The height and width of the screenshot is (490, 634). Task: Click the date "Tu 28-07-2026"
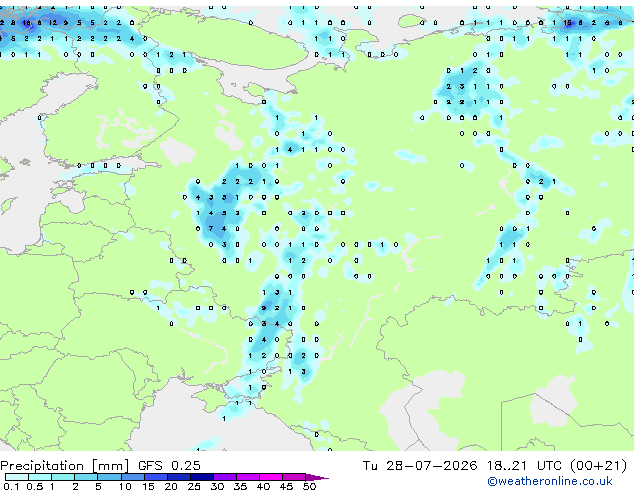pos(419,466)
